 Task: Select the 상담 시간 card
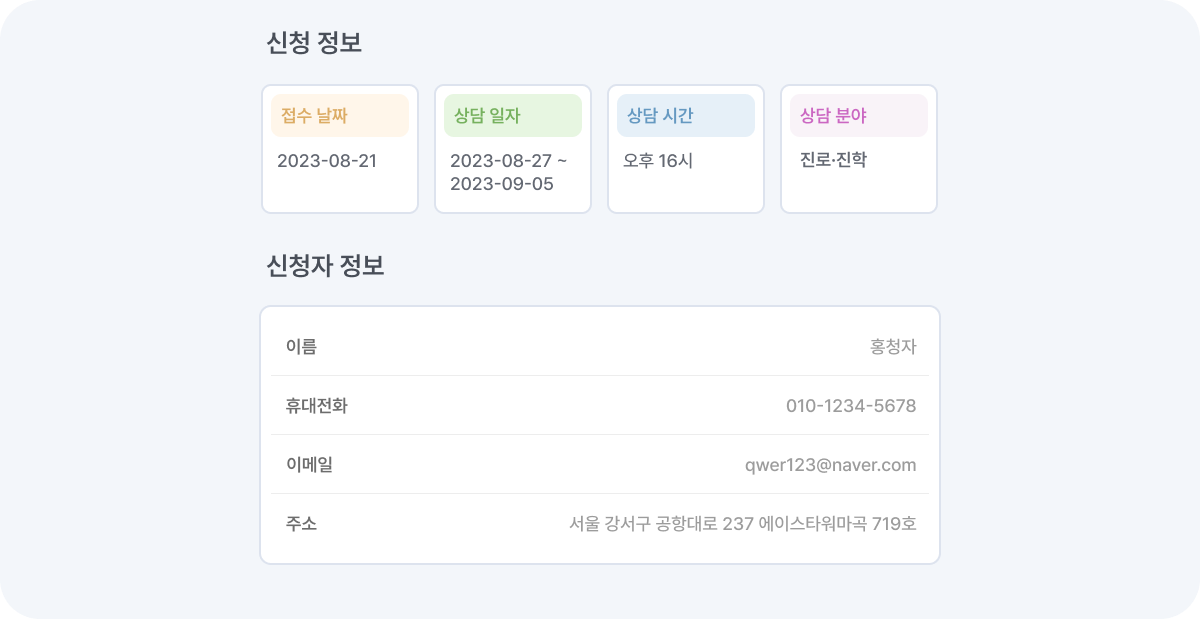(686, 148)
